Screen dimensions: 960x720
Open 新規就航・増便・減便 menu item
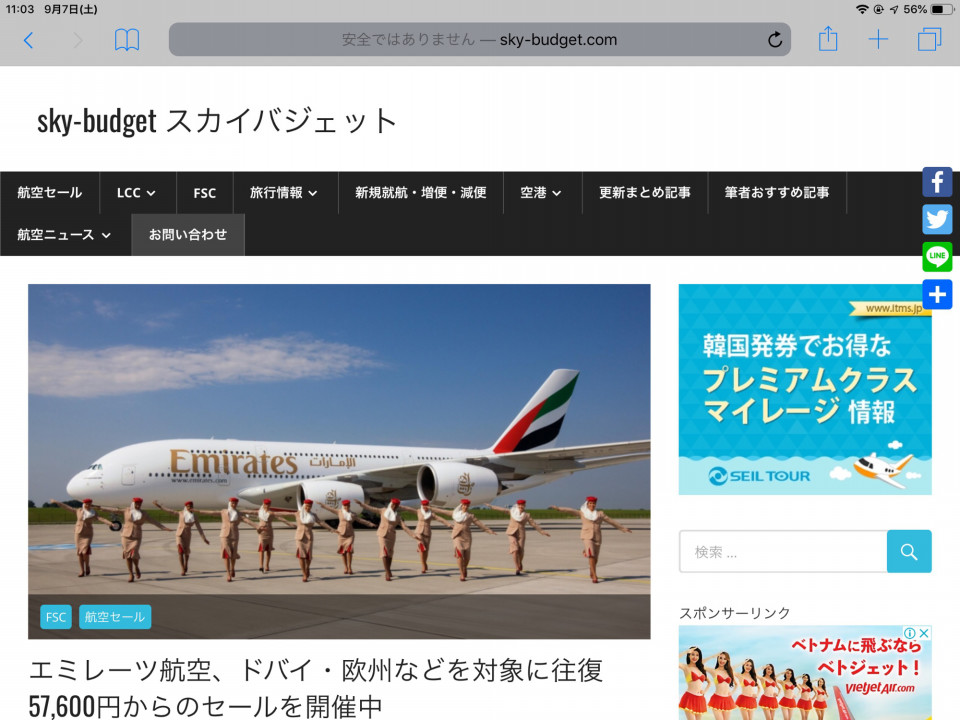pyautogui.click(x=421, y=193)
